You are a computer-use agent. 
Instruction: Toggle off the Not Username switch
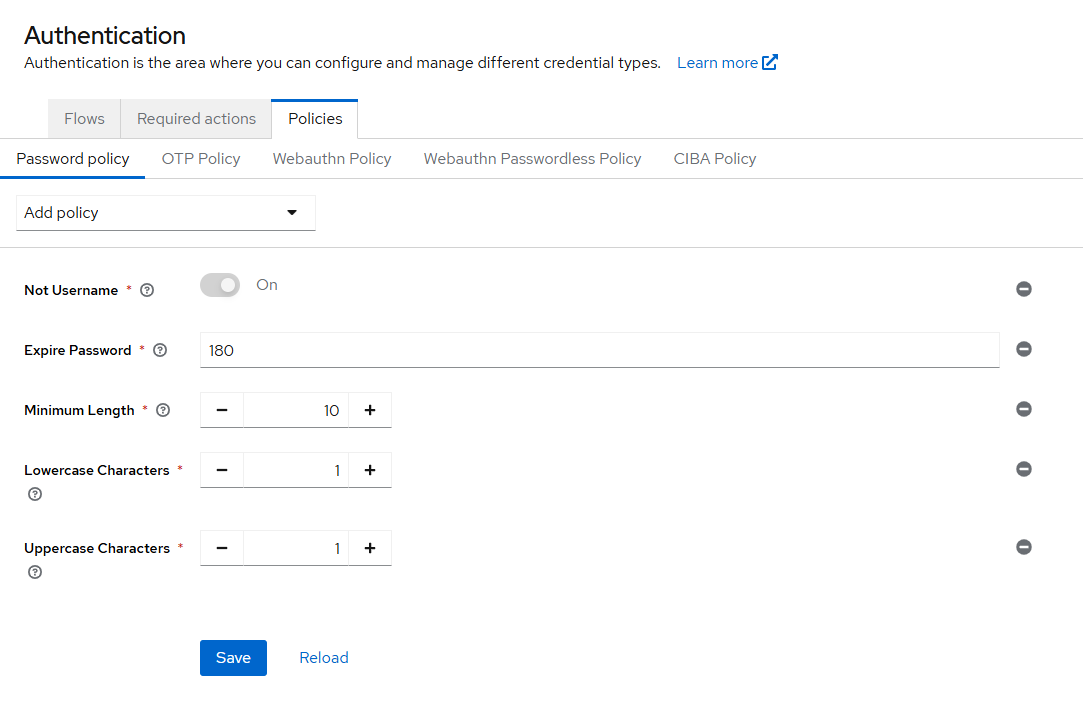(219, 285)
